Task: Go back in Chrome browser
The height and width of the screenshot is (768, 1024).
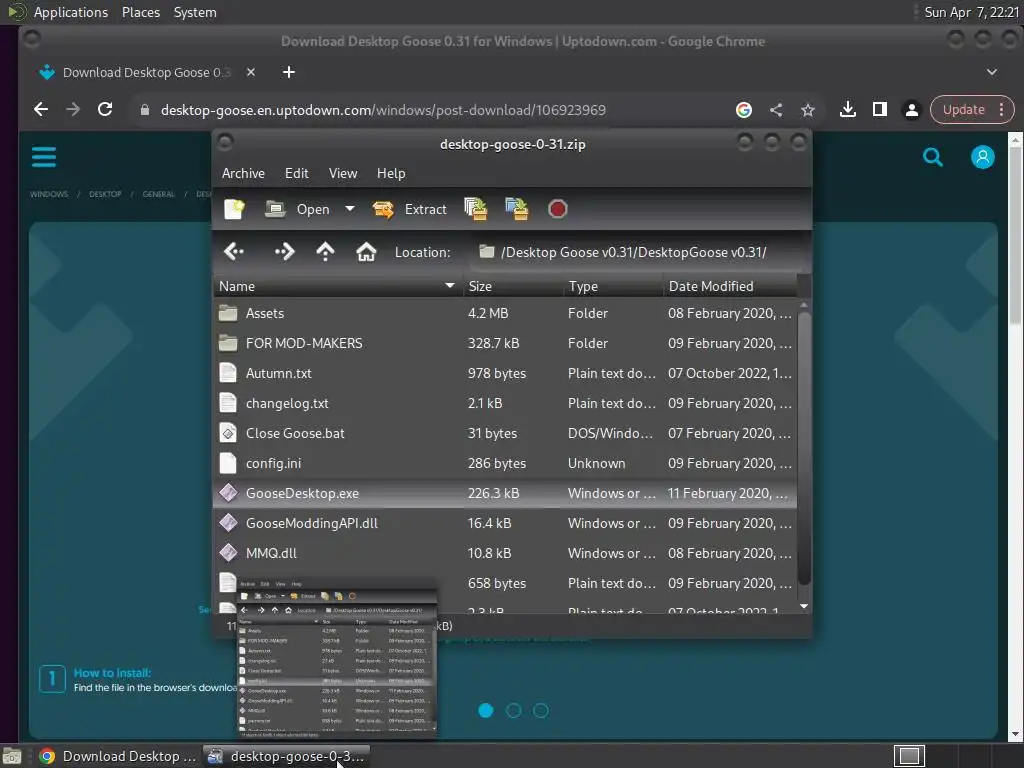Action: pyautogui.click(x=41, y=110)
